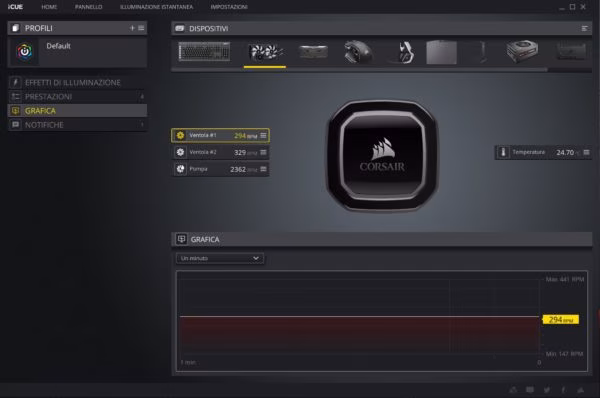Open the Dispositivi panel menu icon

585,28
